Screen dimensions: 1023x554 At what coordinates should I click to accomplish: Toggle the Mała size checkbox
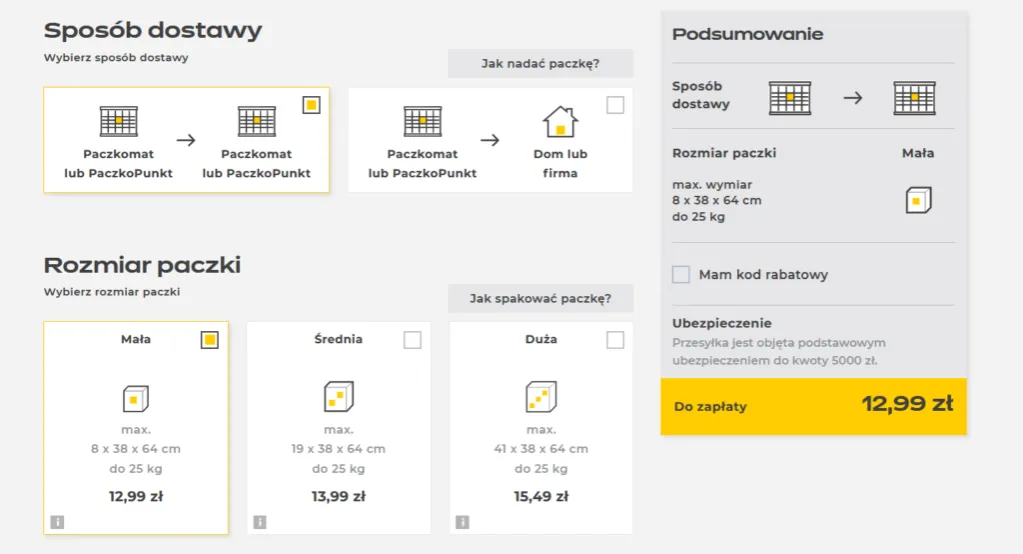[209, 340]
